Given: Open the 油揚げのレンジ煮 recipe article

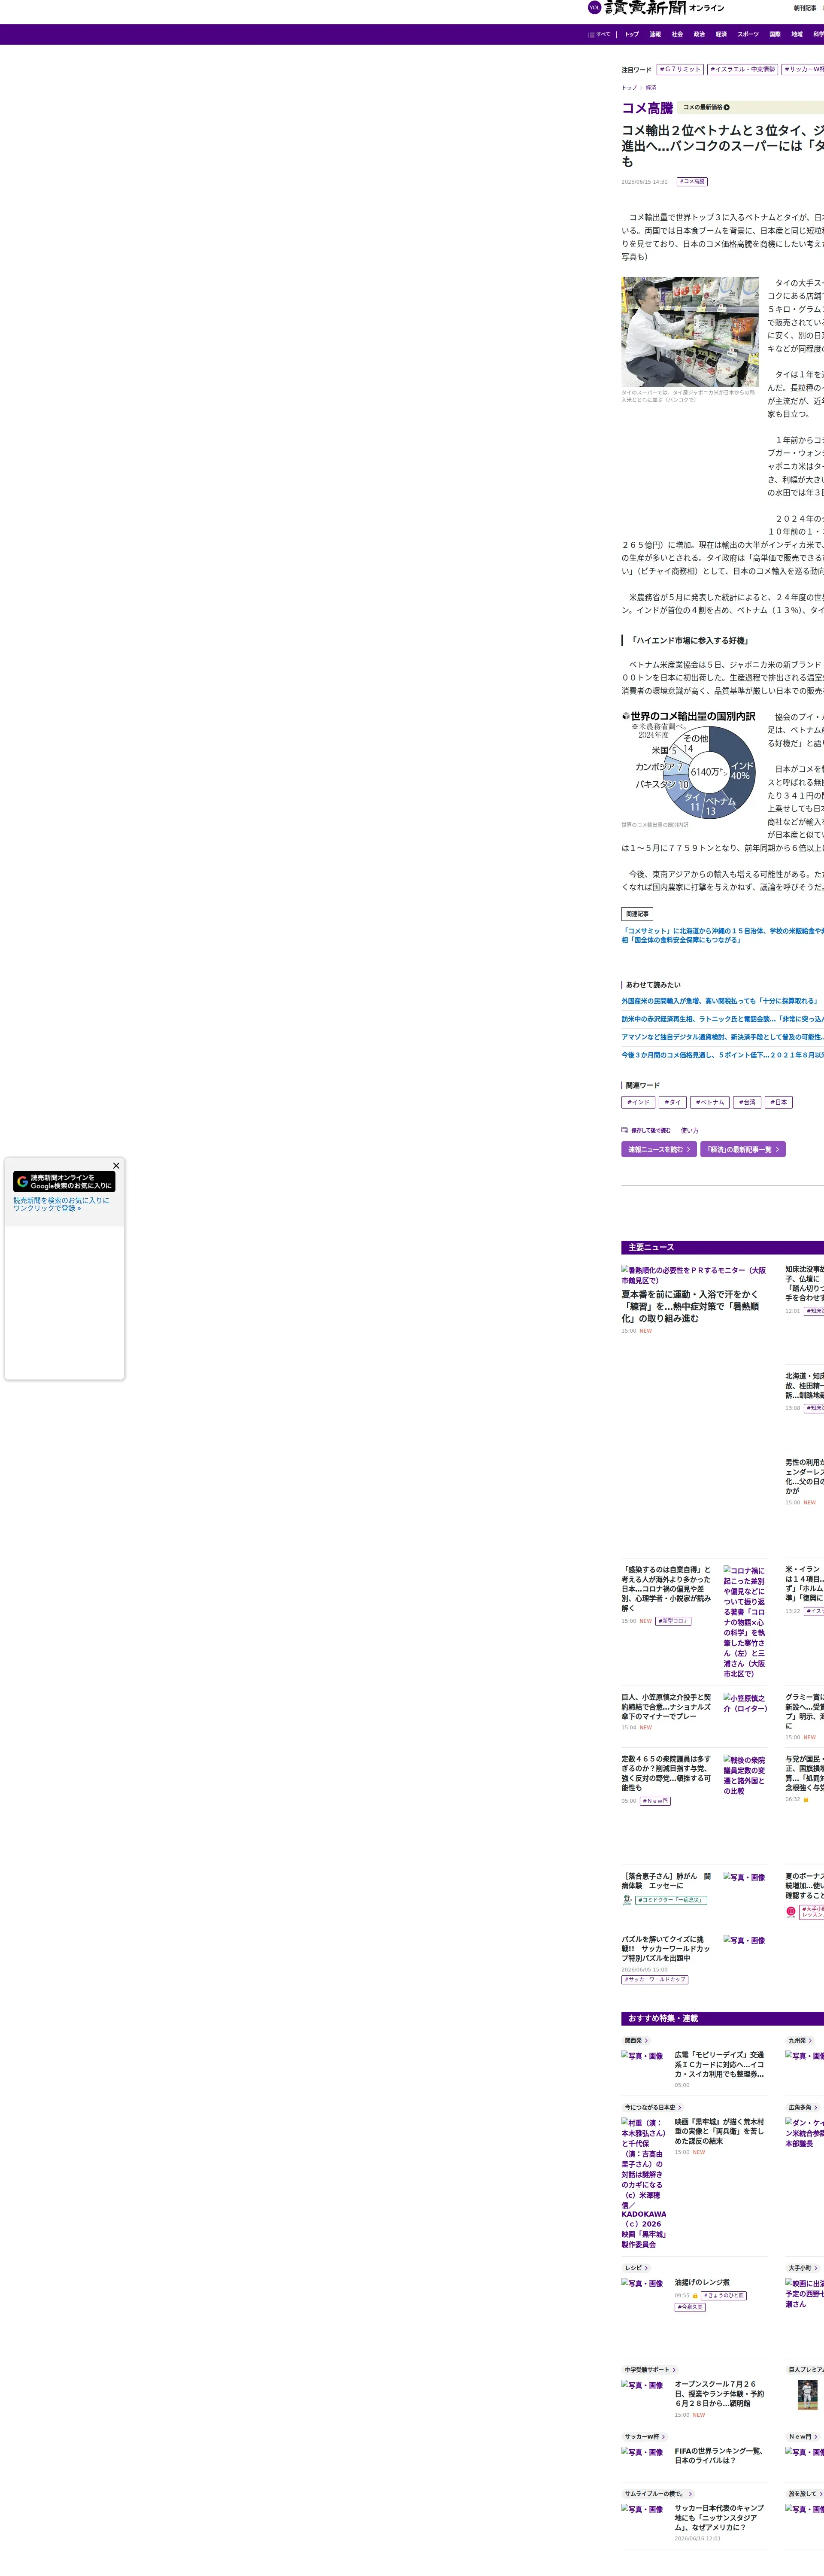Looking at the screenshot, I should click(702, 2283).
